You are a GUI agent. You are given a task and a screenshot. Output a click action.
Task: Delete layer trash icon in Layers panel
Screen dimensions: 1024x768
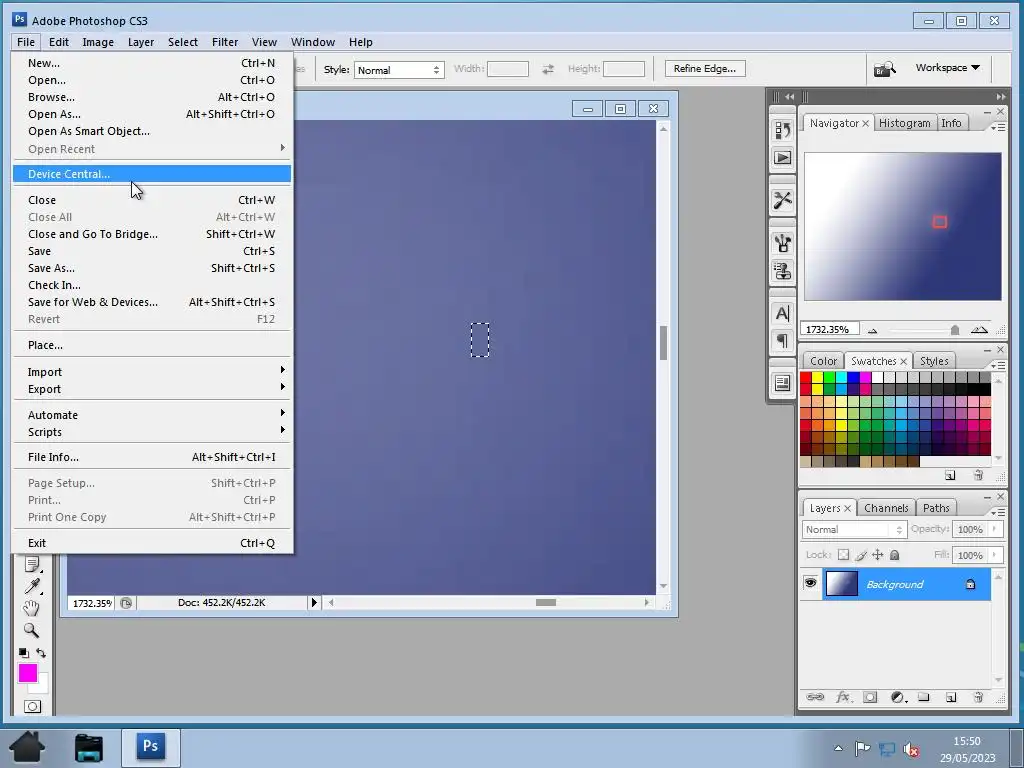pos(978,697)
